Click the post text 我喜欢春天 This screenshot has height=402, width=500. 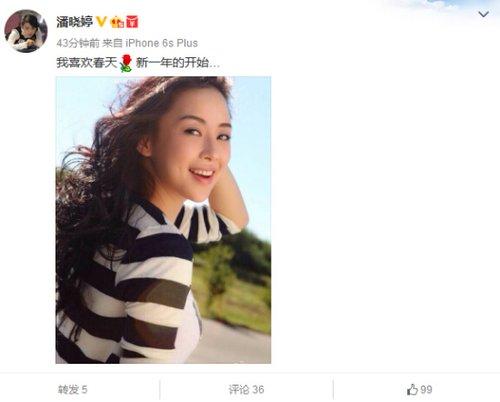[87, 63]
